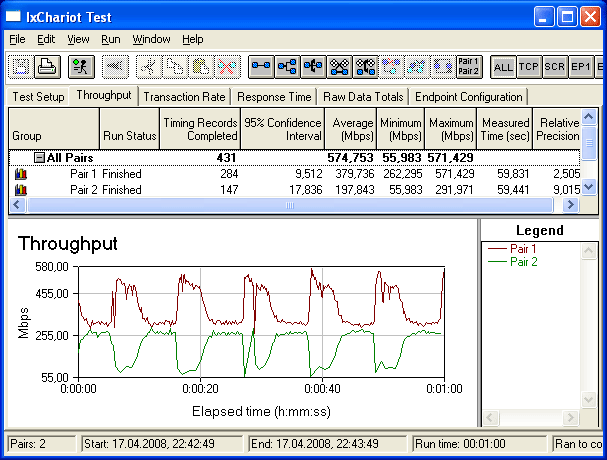Click the Stop test icon
Image resolution: width=607 pixels, height=460 pixels.
pos(115,67)
